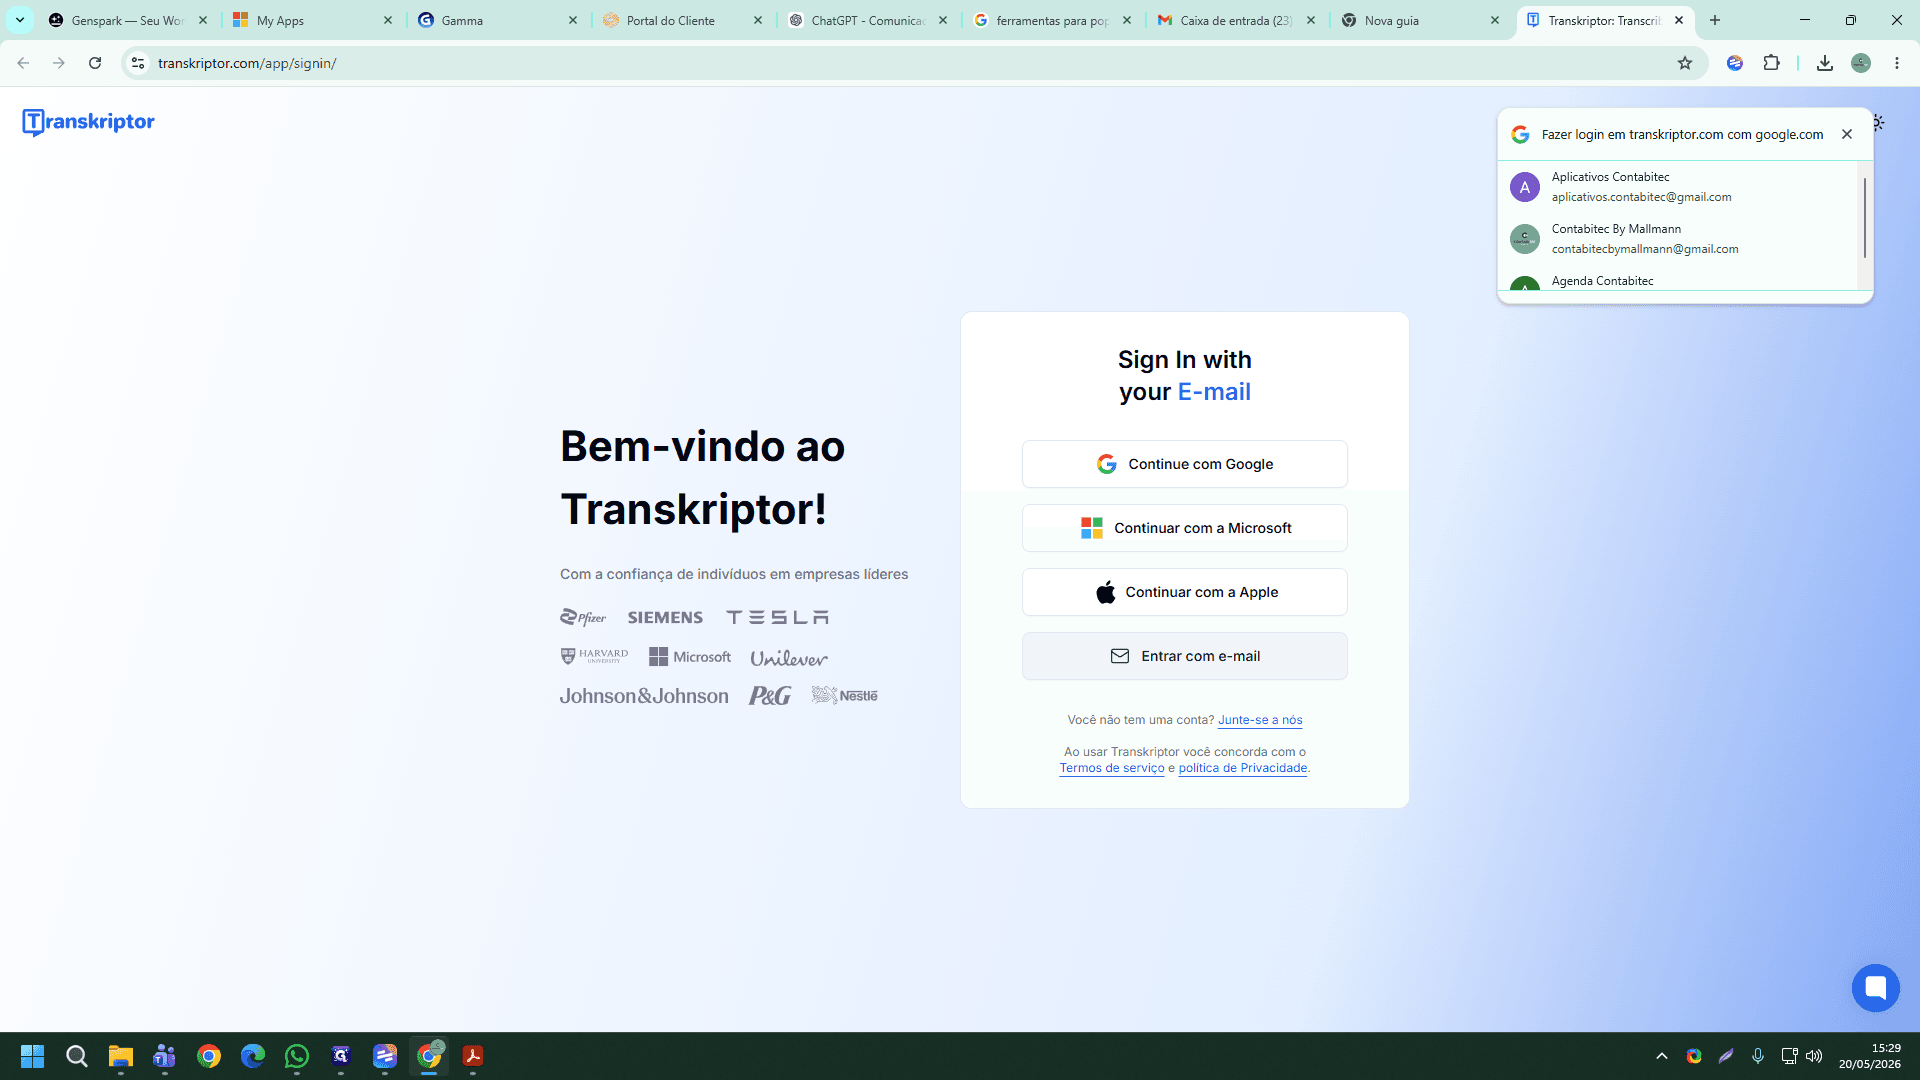This screenshot has height=1080, width=1920.
Task: Open WhatsApp from the taskbar
Action: (x=297, y=1056)
